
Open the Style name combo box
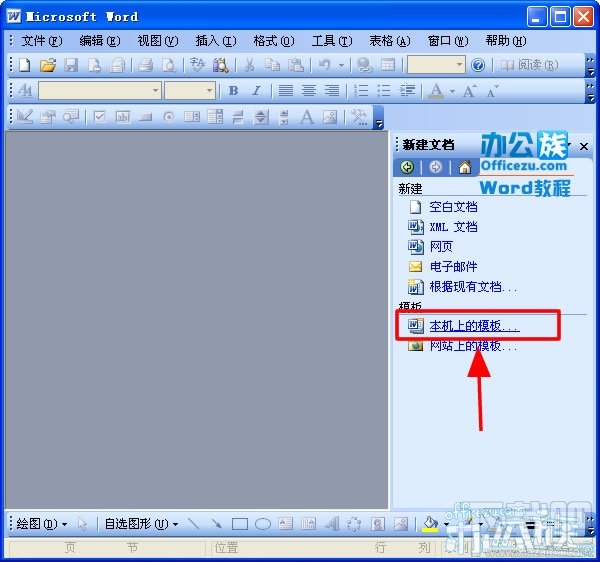[x=99, y=91]
